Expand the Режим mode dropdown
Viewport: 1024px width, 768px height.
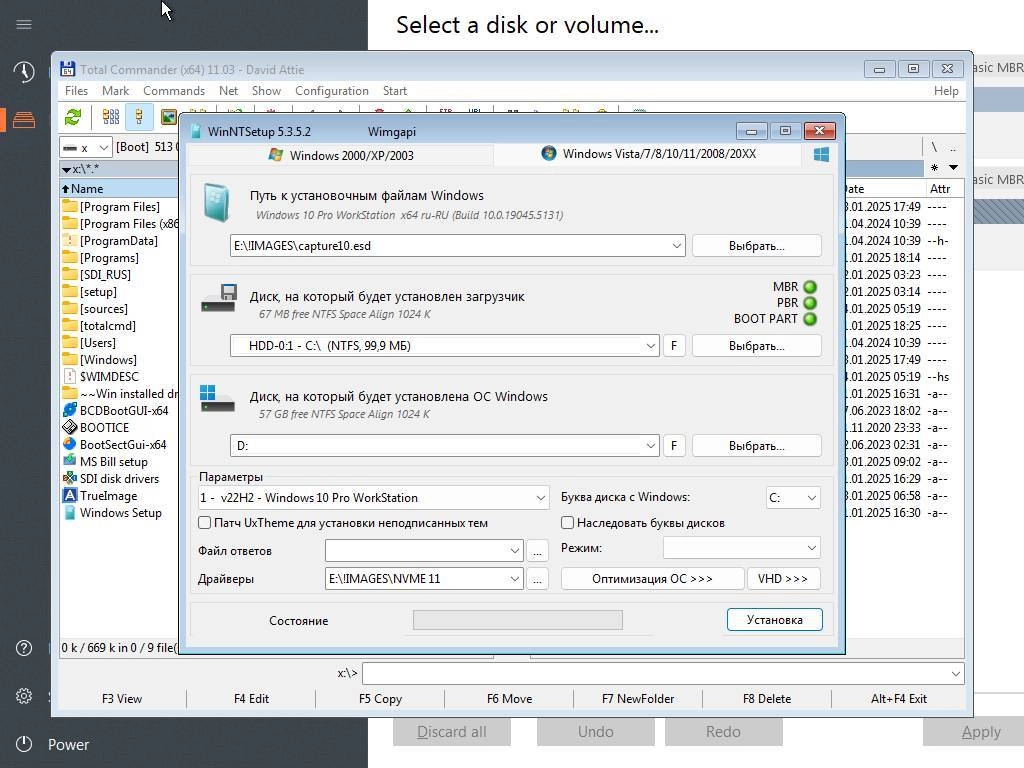click(x=811, y=548)
